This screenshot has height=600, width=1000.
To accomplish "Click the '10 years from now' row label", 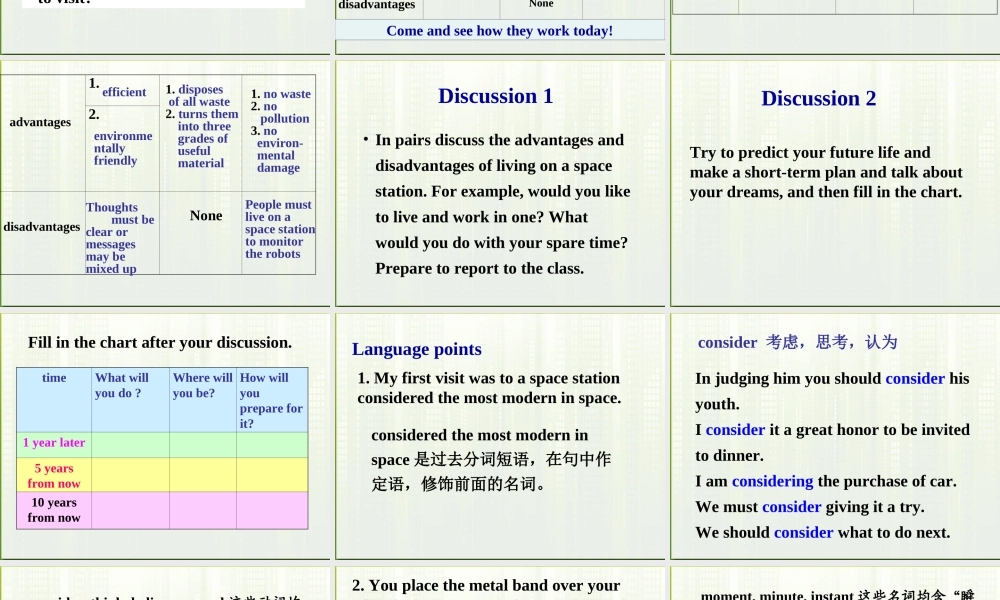I will [54, 510].
